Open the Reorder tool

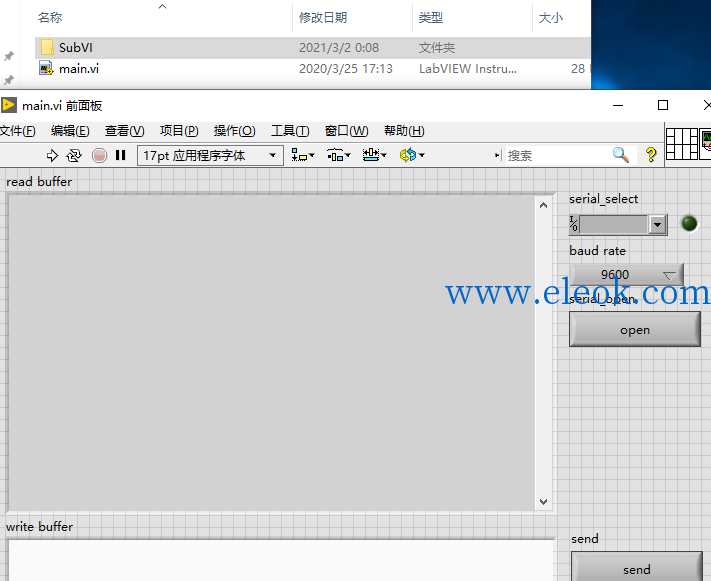412,155
